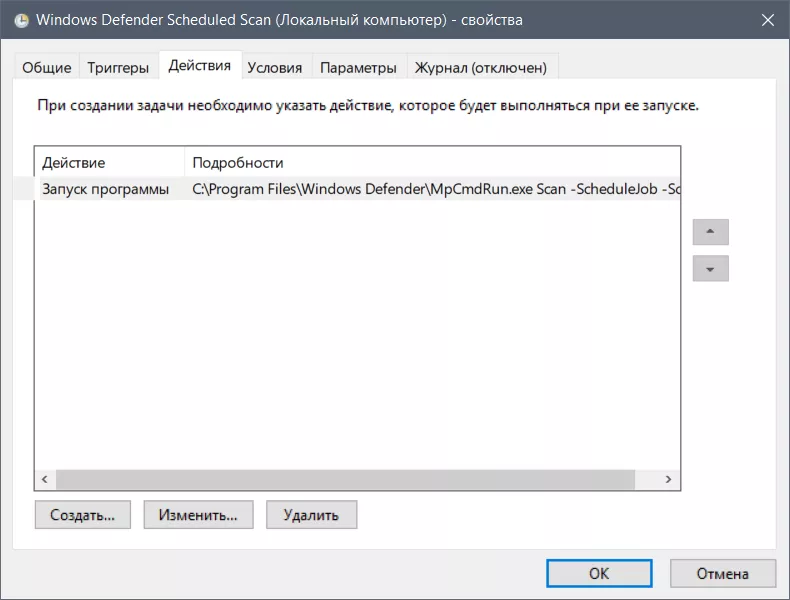Screen dimensions: 790x600
Task: Show the Журнал (отключен) tab
Action: tap(481, 68)
